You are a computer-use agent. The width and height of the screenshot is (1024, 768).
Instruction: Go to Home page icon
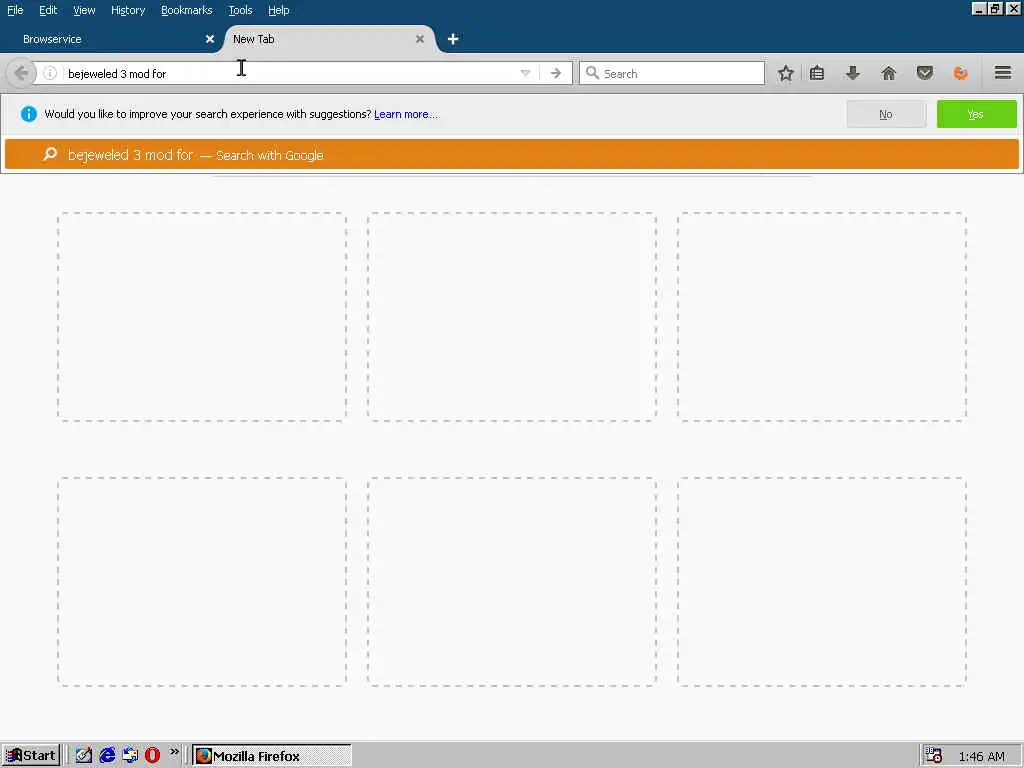click(888, 73)
